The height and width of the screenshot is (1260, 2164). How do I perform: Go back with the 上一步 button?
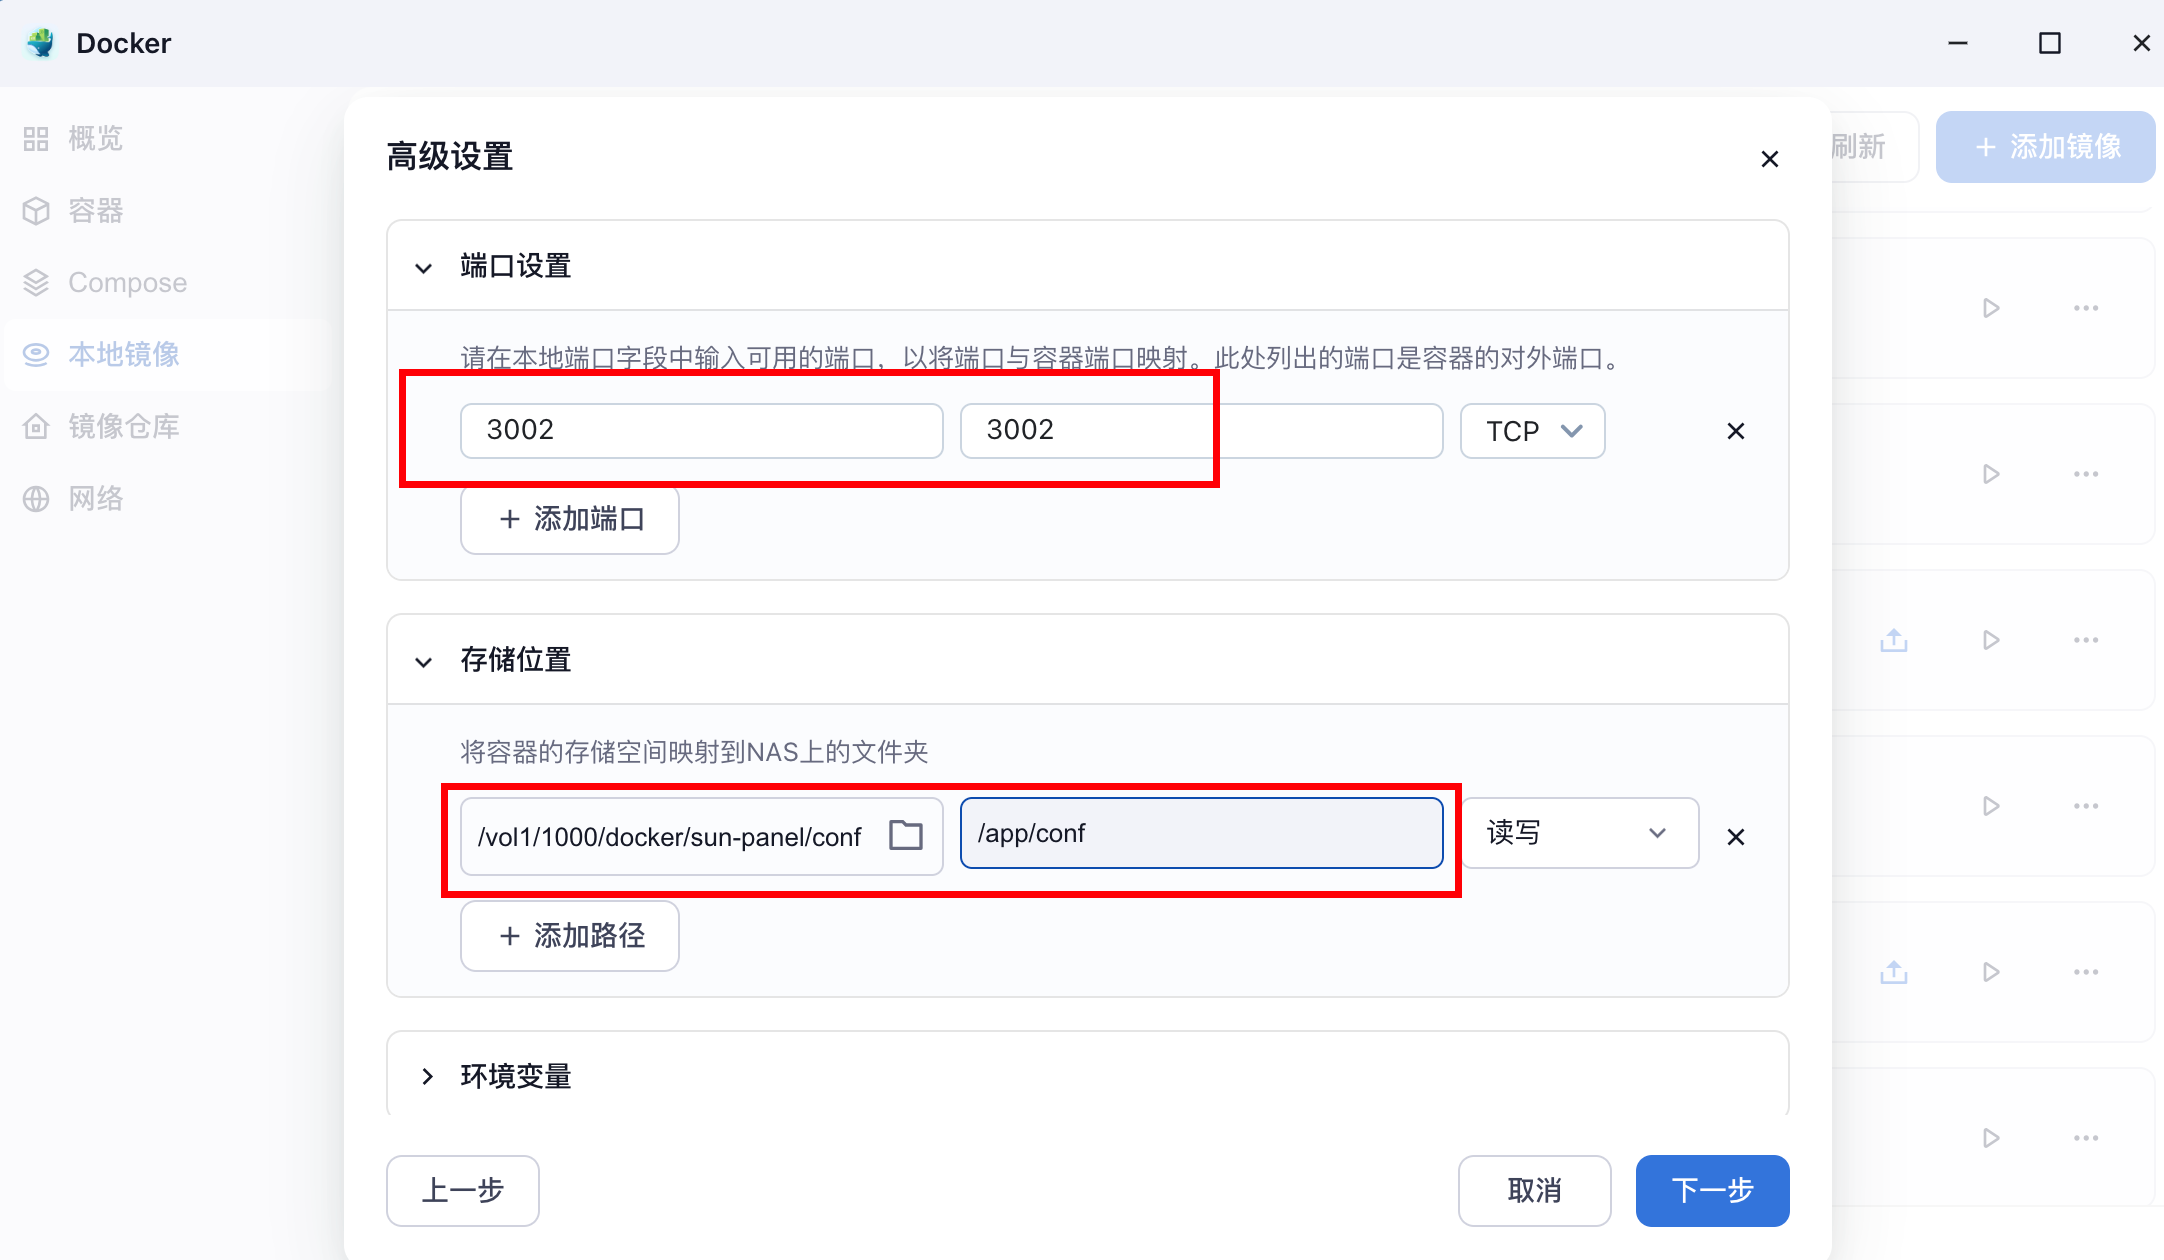tap(463, 1190)
